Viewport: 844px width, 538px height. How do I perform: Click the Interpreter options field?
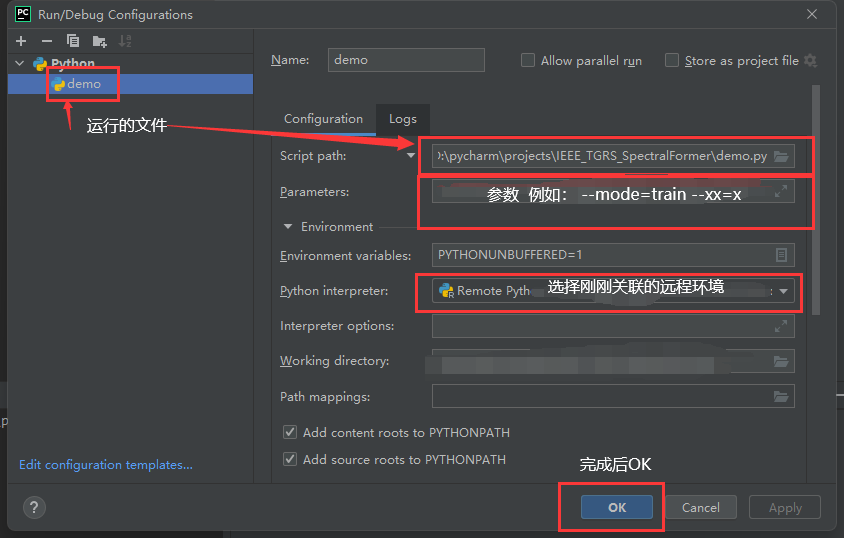pos(613,326)
